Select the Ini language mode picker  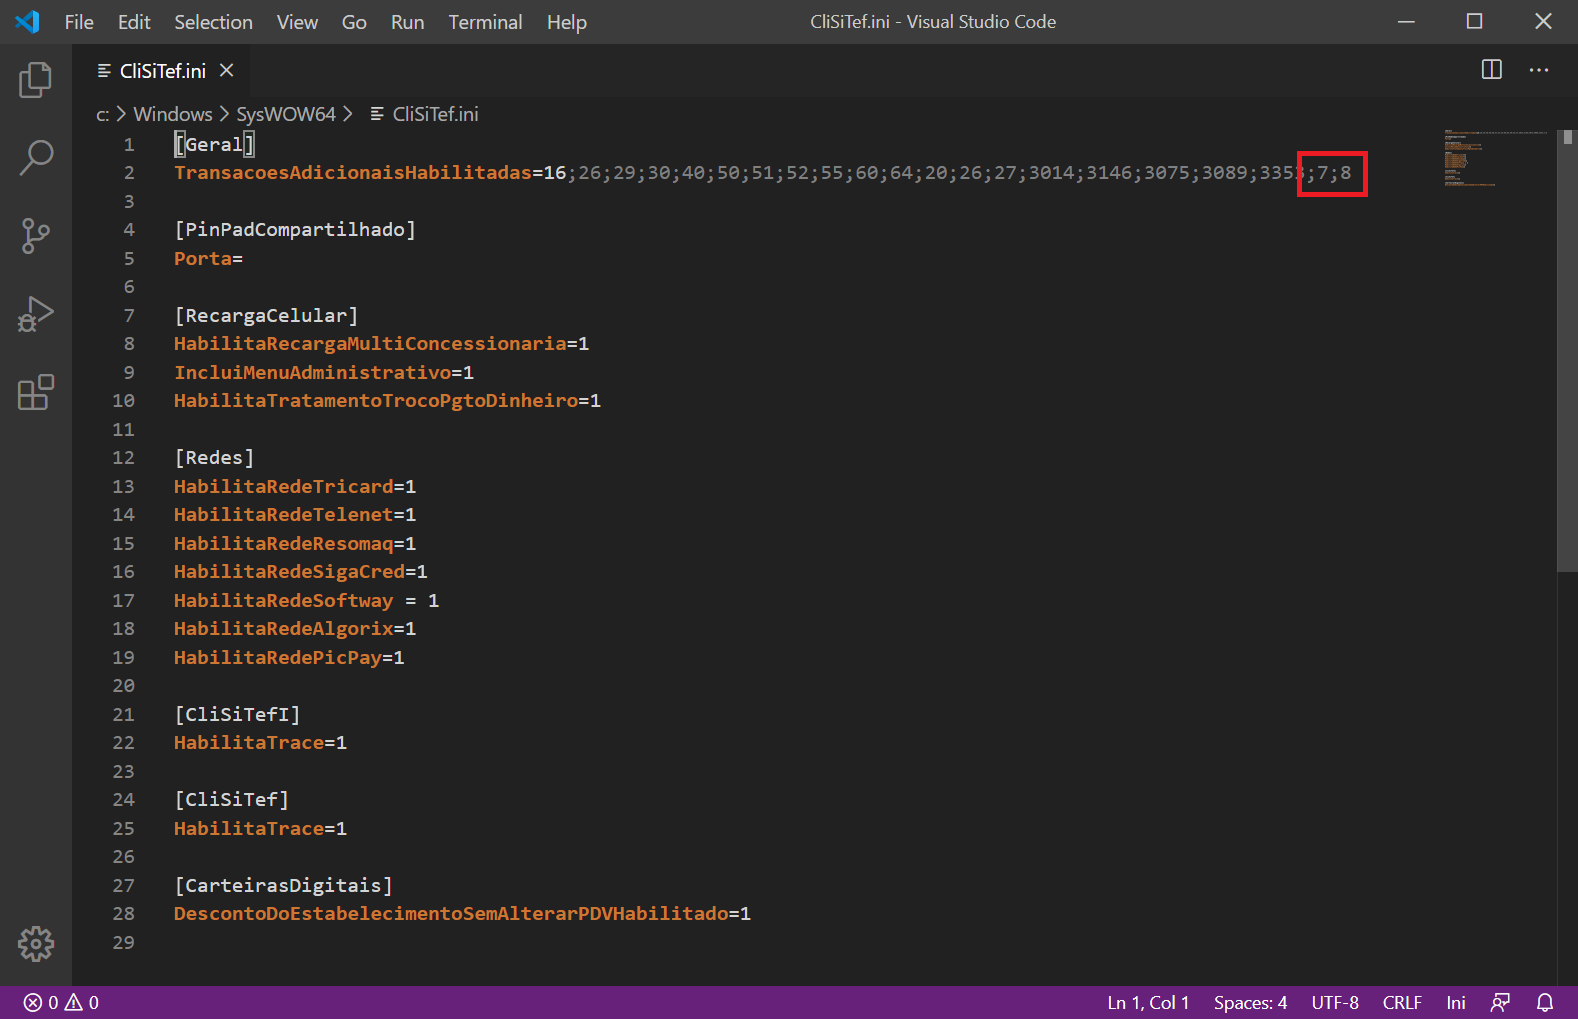point(1455,1002)
